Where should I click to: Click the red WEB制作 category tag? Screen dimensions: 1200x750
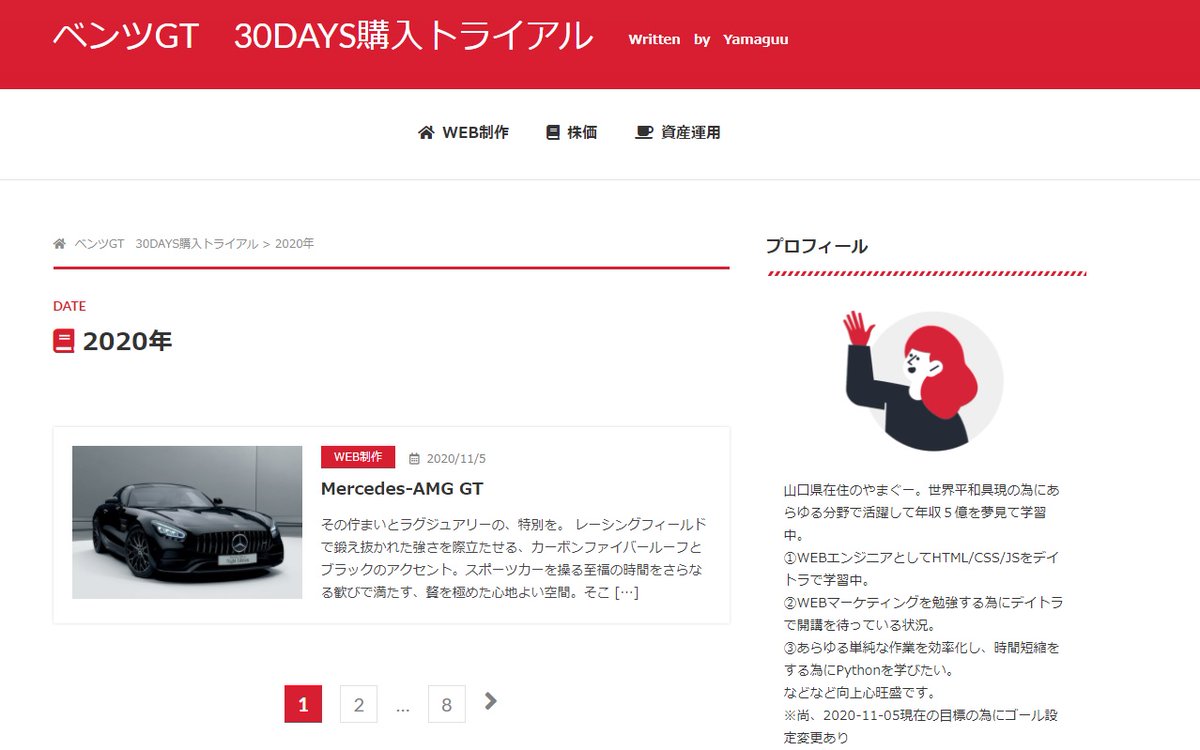click(358, 457)
